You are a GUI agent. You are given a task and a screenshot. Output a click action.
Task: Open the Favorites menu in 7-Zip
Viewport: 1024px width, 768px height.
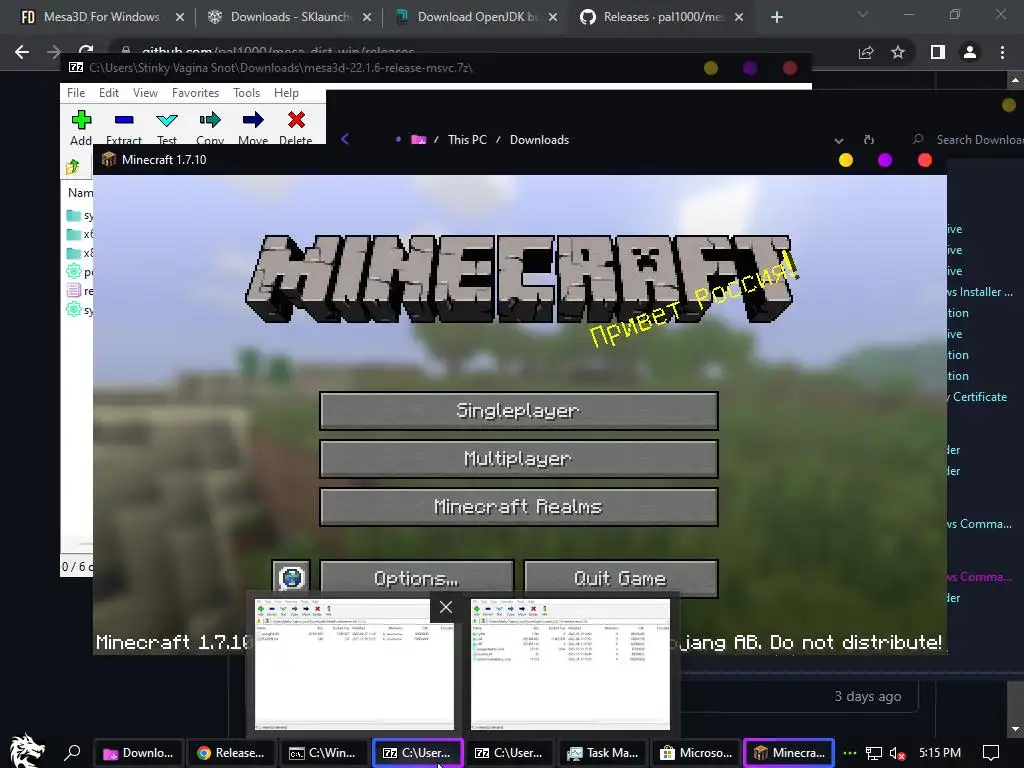195,93
